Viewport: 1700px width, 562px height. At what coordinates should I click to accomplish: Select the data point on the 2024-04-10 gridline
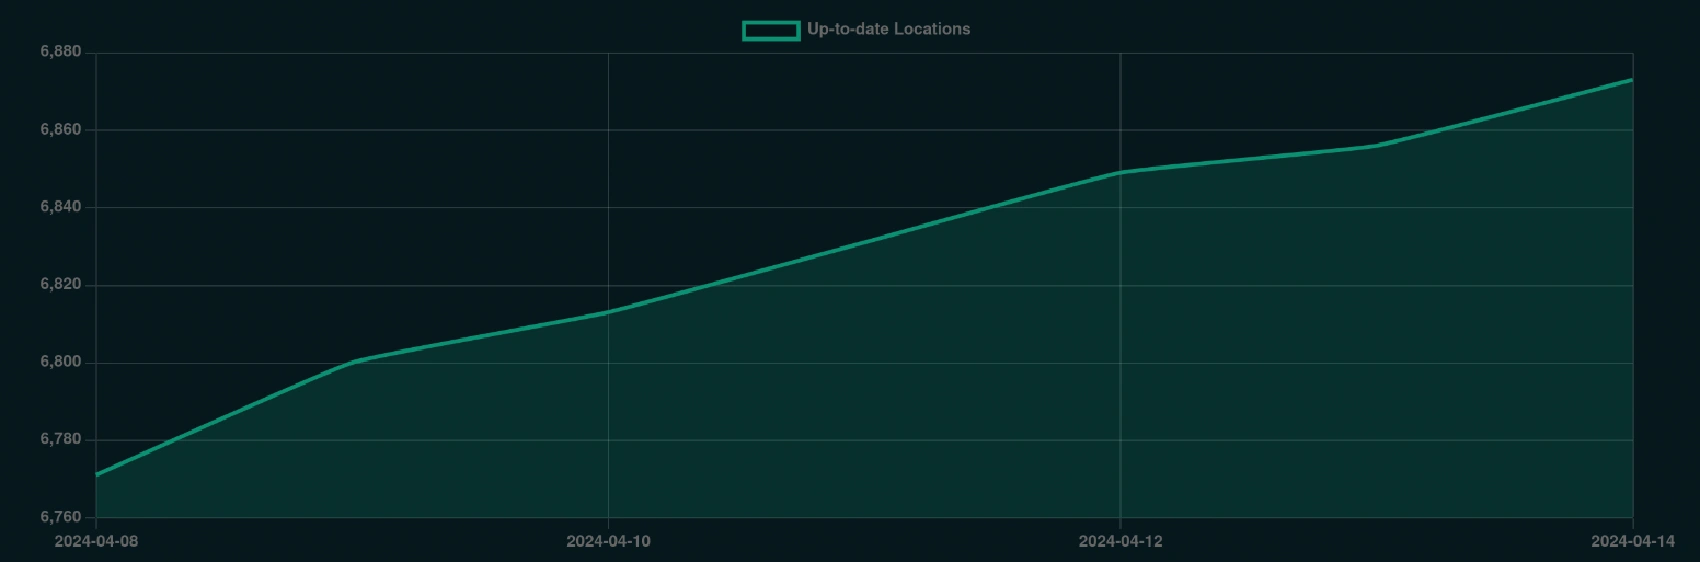608,312
